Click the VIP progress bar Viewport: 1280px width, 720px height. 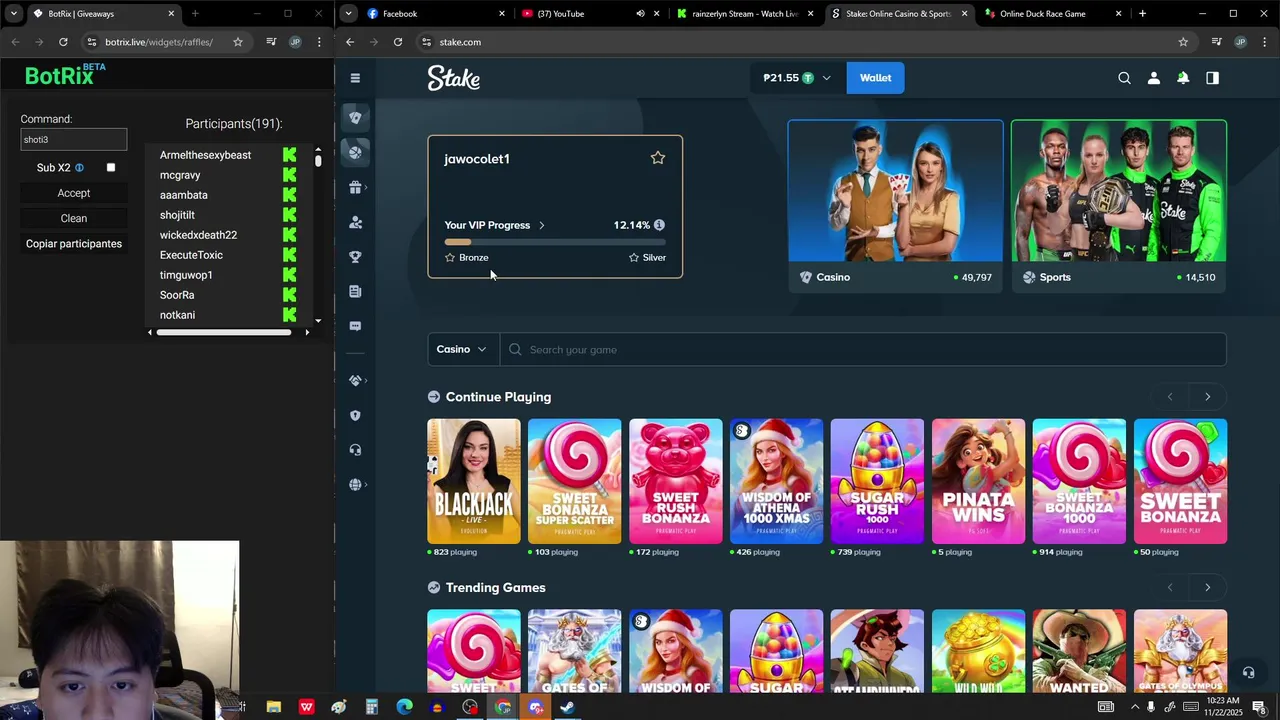click(x=555, y=242)
